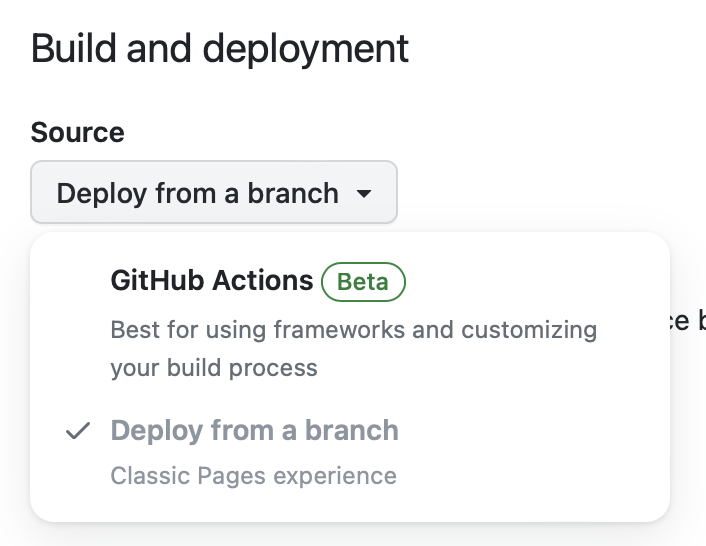The width and height of the screenshot is (706, 546).
Task: Click the 'Source' label
Action: tap(77, 132)
